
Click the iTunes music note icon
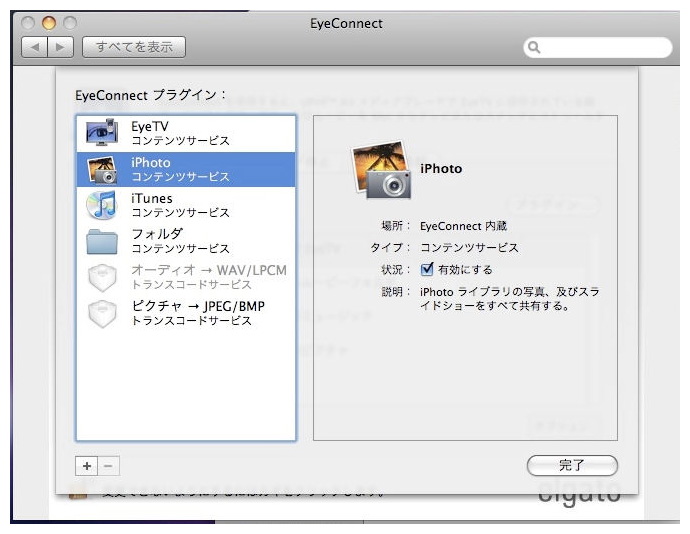coord(103,205)
